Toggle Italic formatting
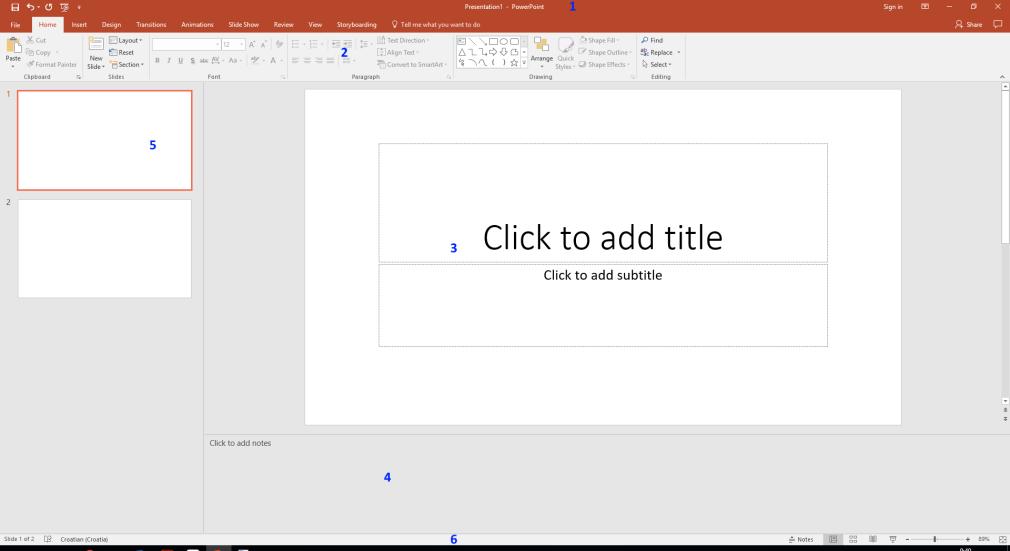 [x=169, y=61]
